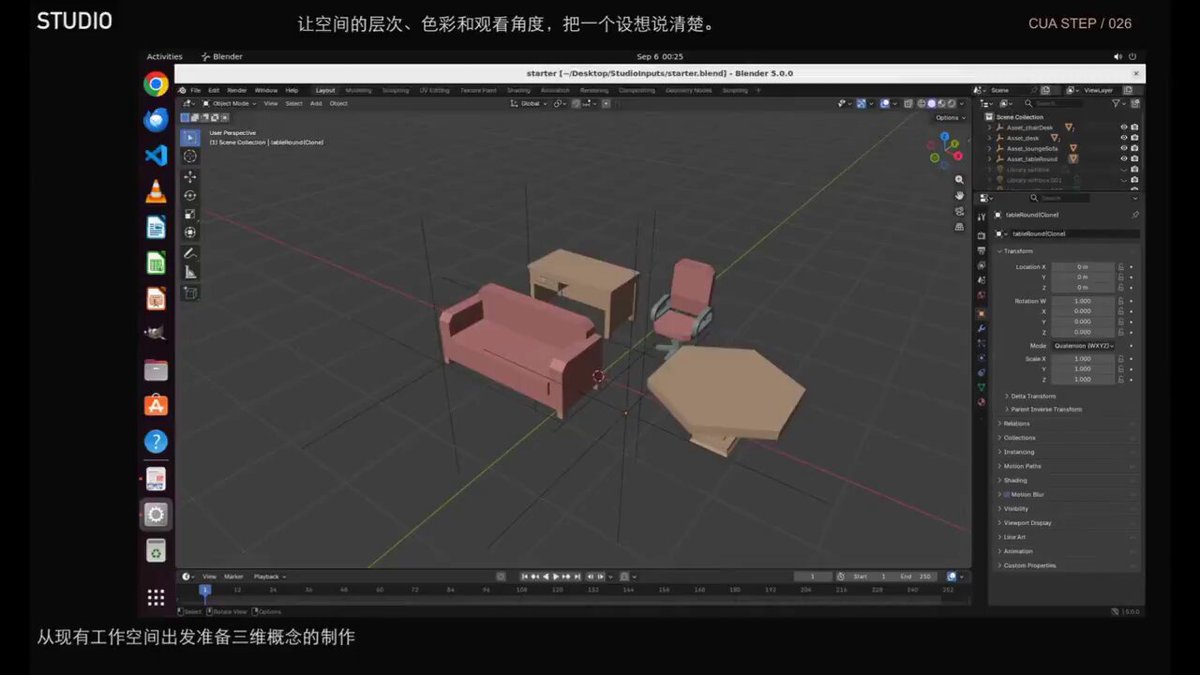Hide Asset_chairDesk with its eye icon
The image size is (1200, 675).
(1124, 127)
